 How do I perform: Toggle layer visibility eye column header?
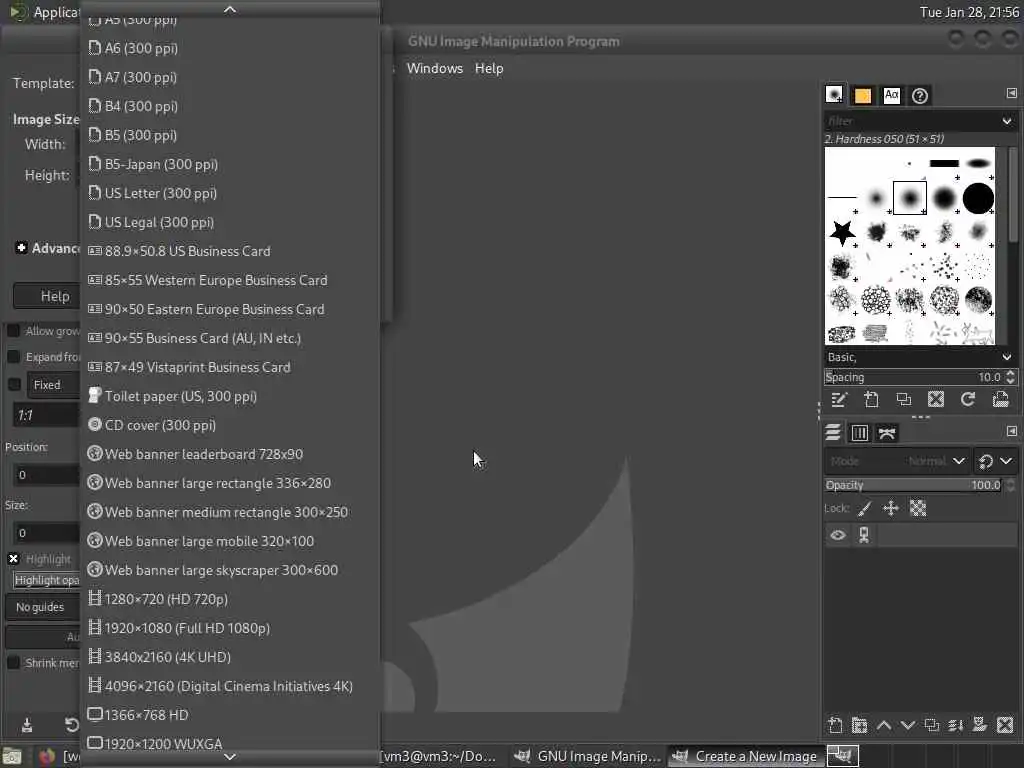[x=838, y=536]
